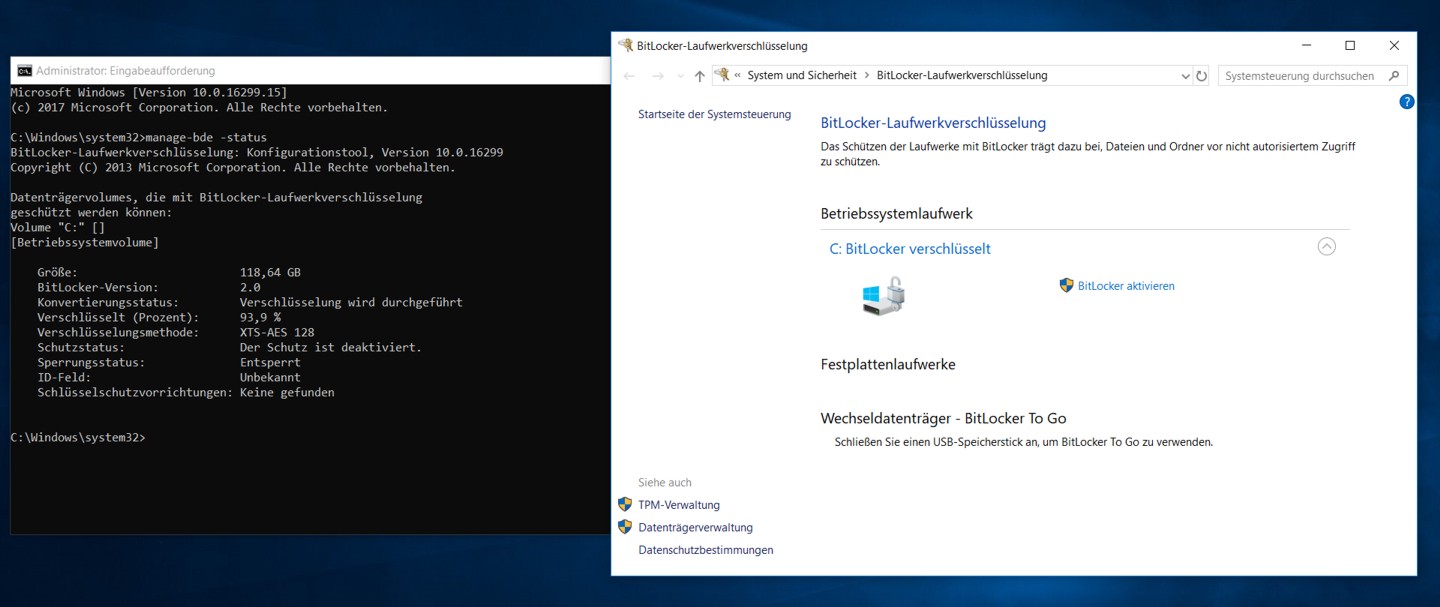Click the '118,64 GB' size value

point(270,272)
